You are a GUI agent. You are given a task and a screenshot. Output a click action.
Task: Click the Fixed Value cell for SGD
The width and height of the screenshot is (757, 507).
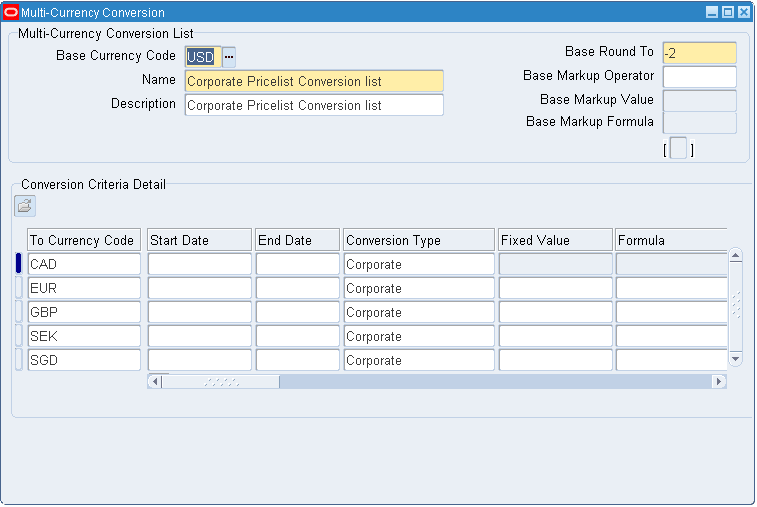click(556, 360)
